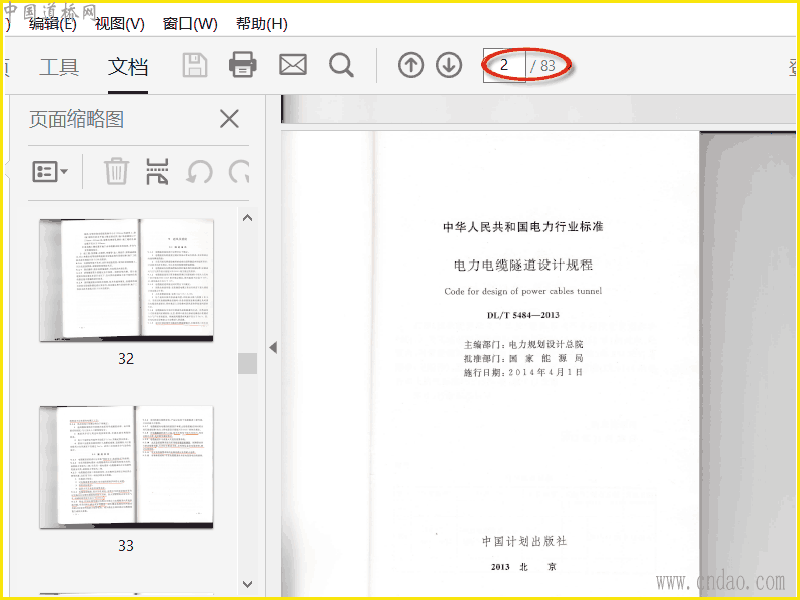Switch to the 工具 tab
800x600 pixels.
pyautogui.click(x=59, y=67)
